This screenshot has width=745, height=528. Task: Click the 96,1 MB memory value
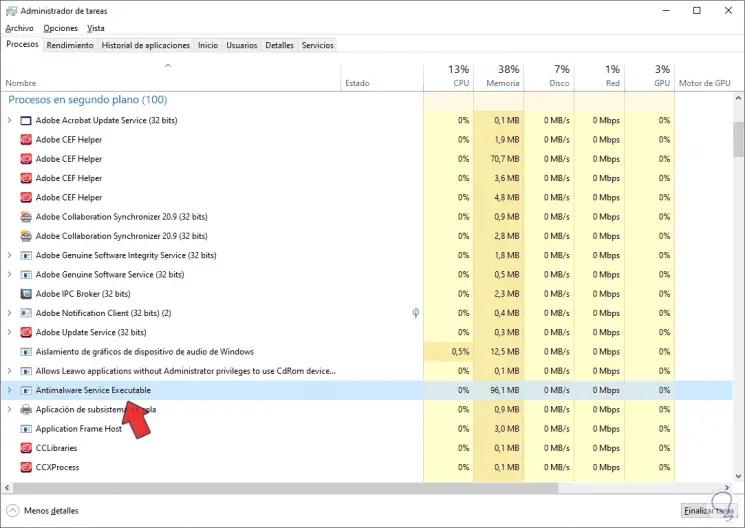pyautogui.click(x=505, y=390)
